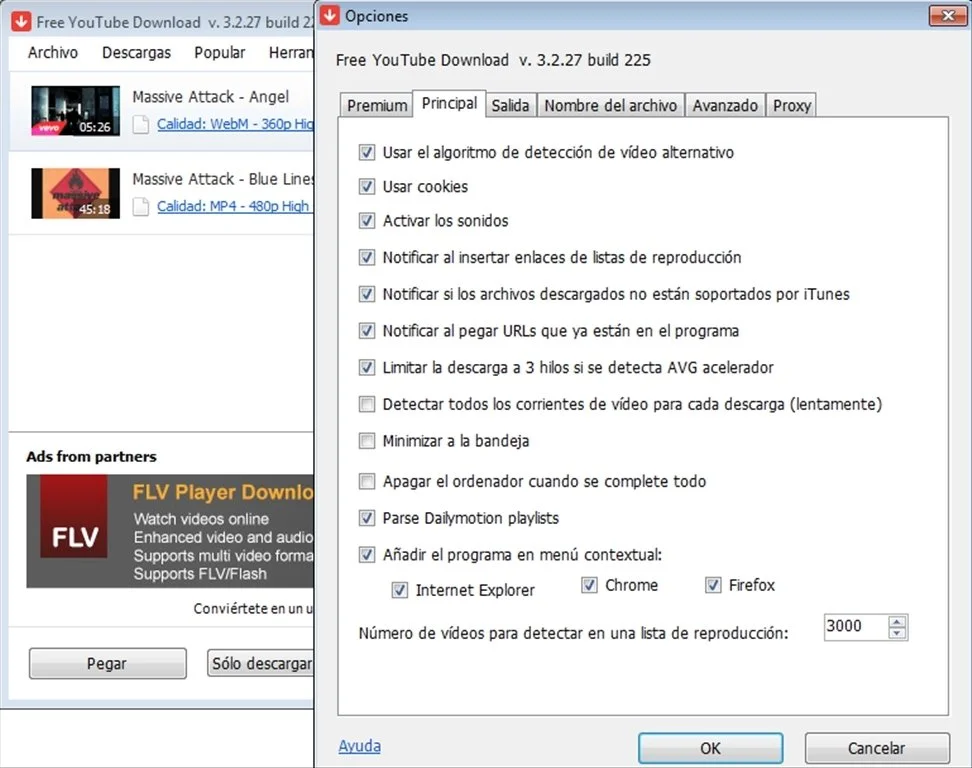This screenshot has height=768, width=972.
Task: Switch to the Salida tab
Action: [511, 104]
